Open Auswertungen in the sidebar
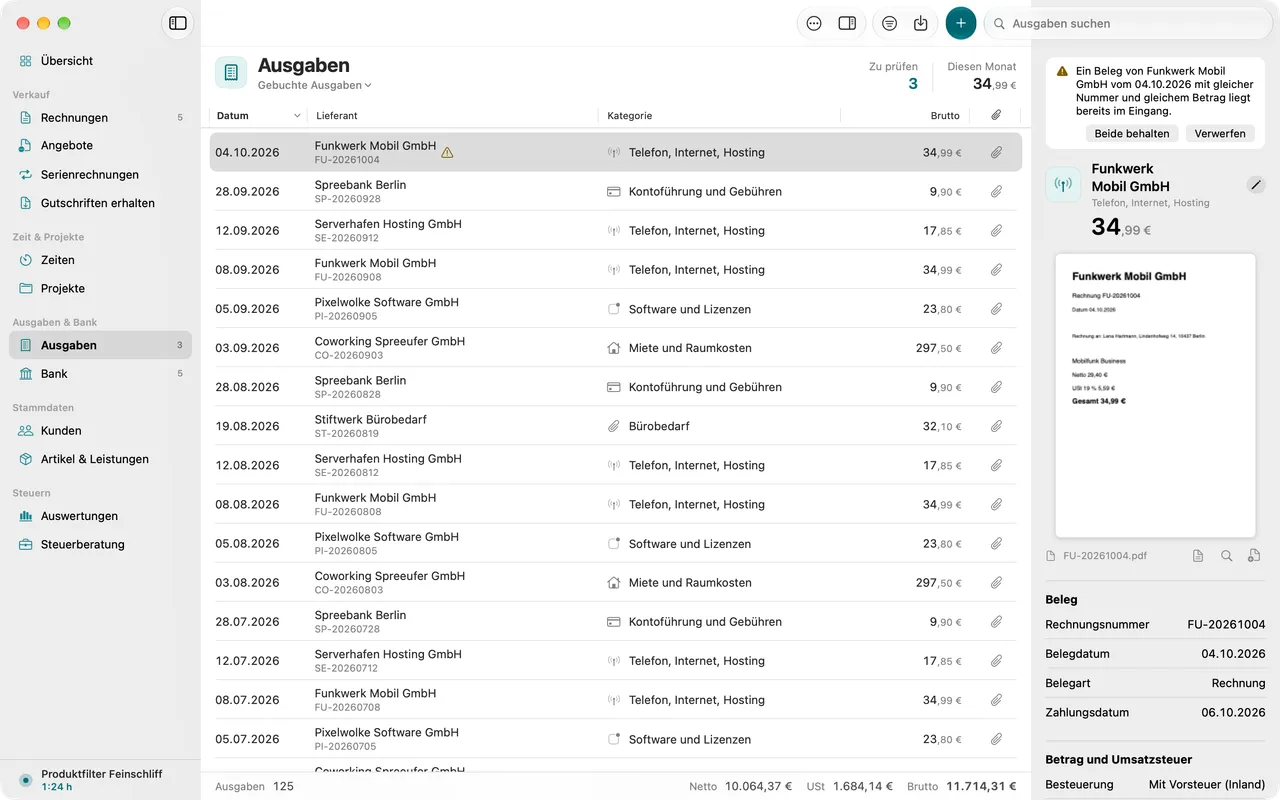This screenshot has width=1280, height=800. (x=100, y=517)
